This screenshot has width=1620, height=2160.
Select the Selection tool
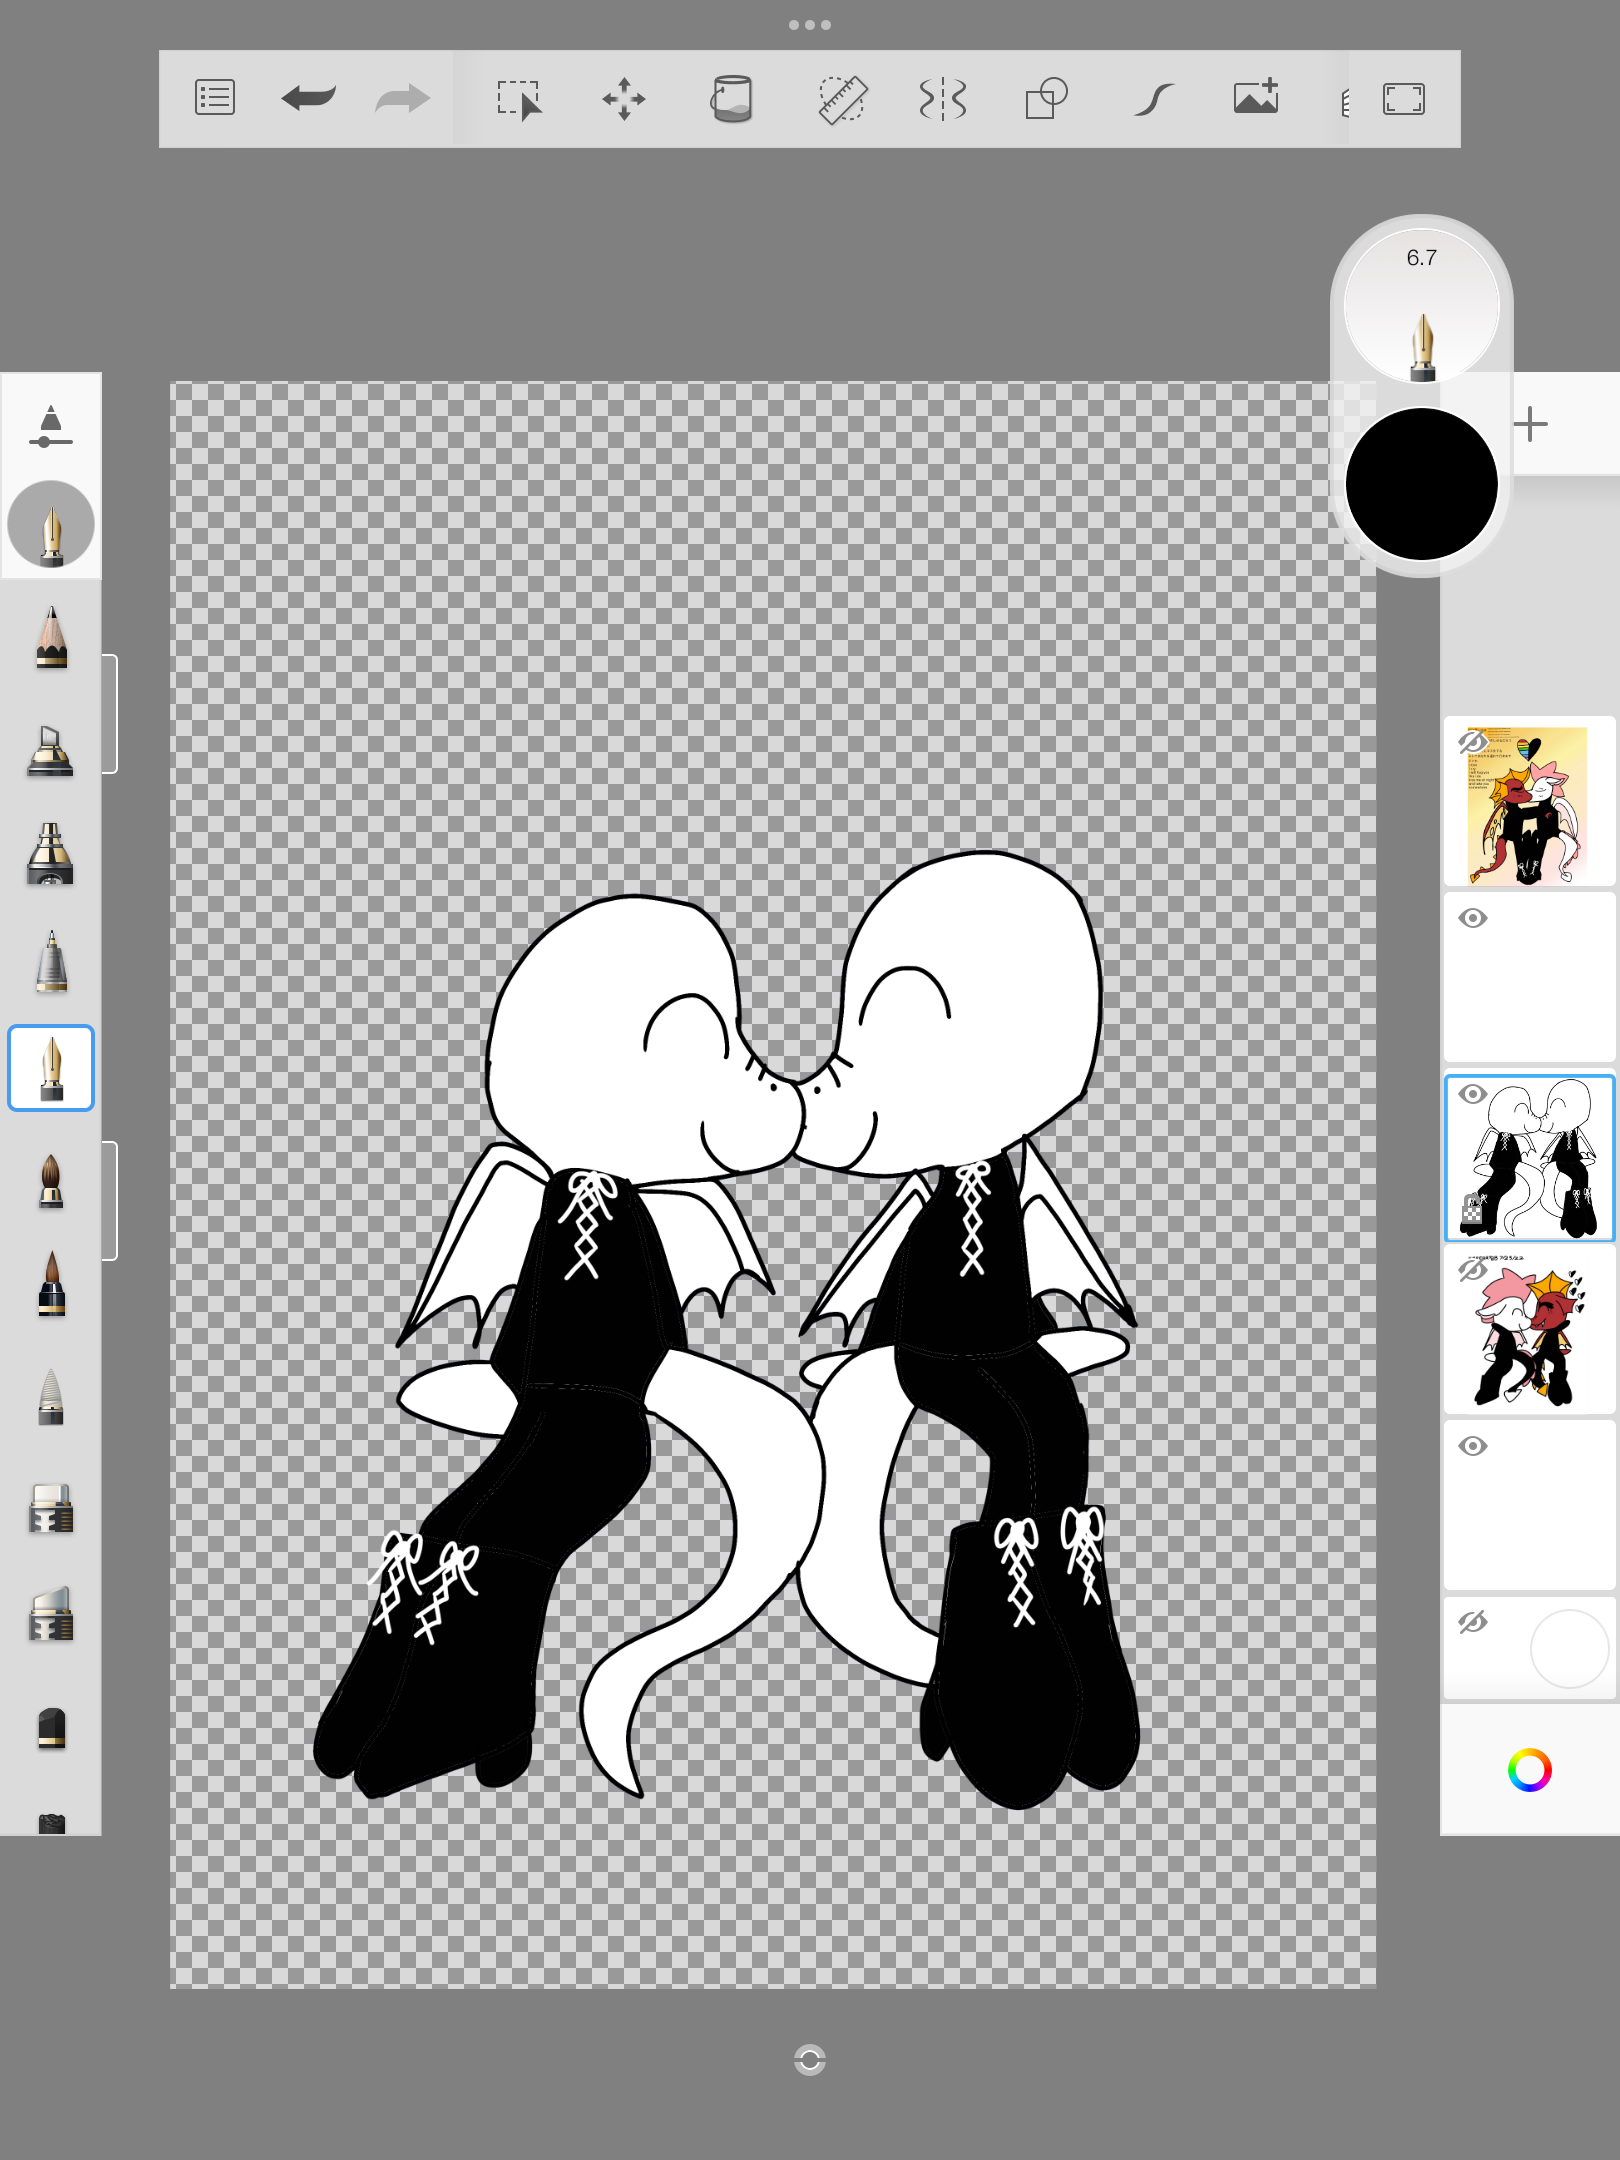click(520, 99)
